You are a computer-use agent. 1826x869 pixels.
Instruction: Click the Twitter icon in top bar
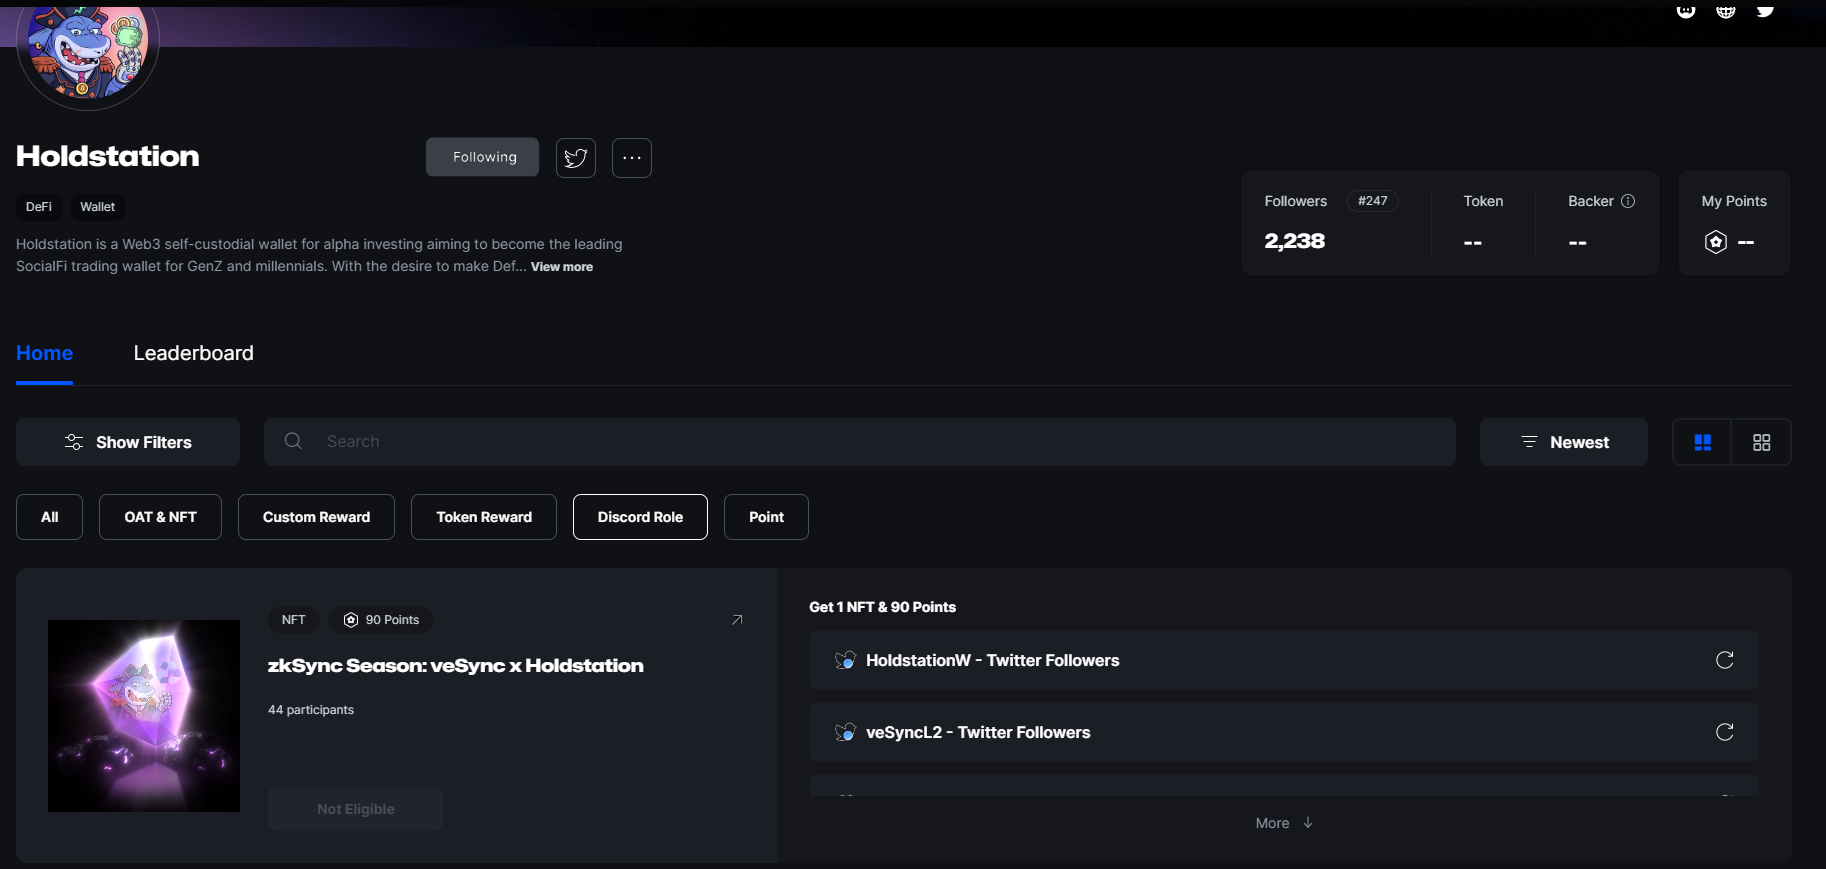coord(1766,11)
